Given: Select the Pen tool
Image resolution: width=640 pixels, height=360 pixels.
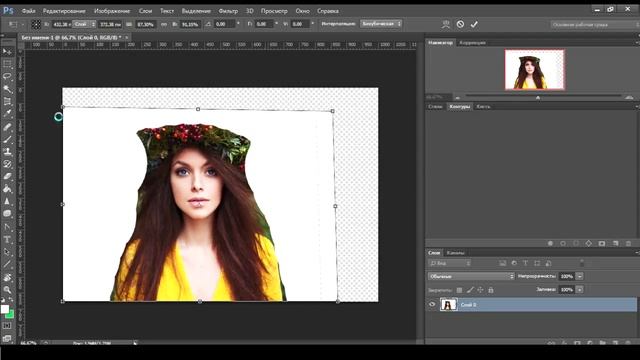Looking at the screenshot, I should click(x=7, y=227).
